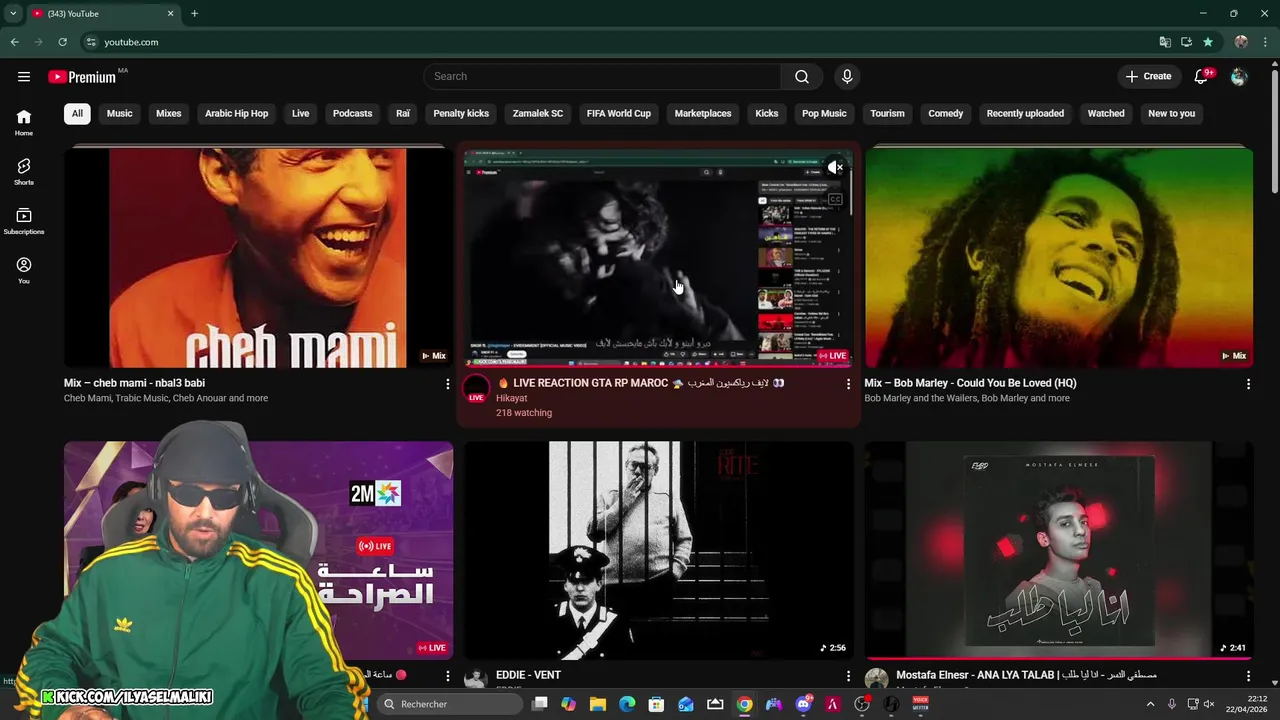Select the Recently uploaded chip

[1025, 113]
